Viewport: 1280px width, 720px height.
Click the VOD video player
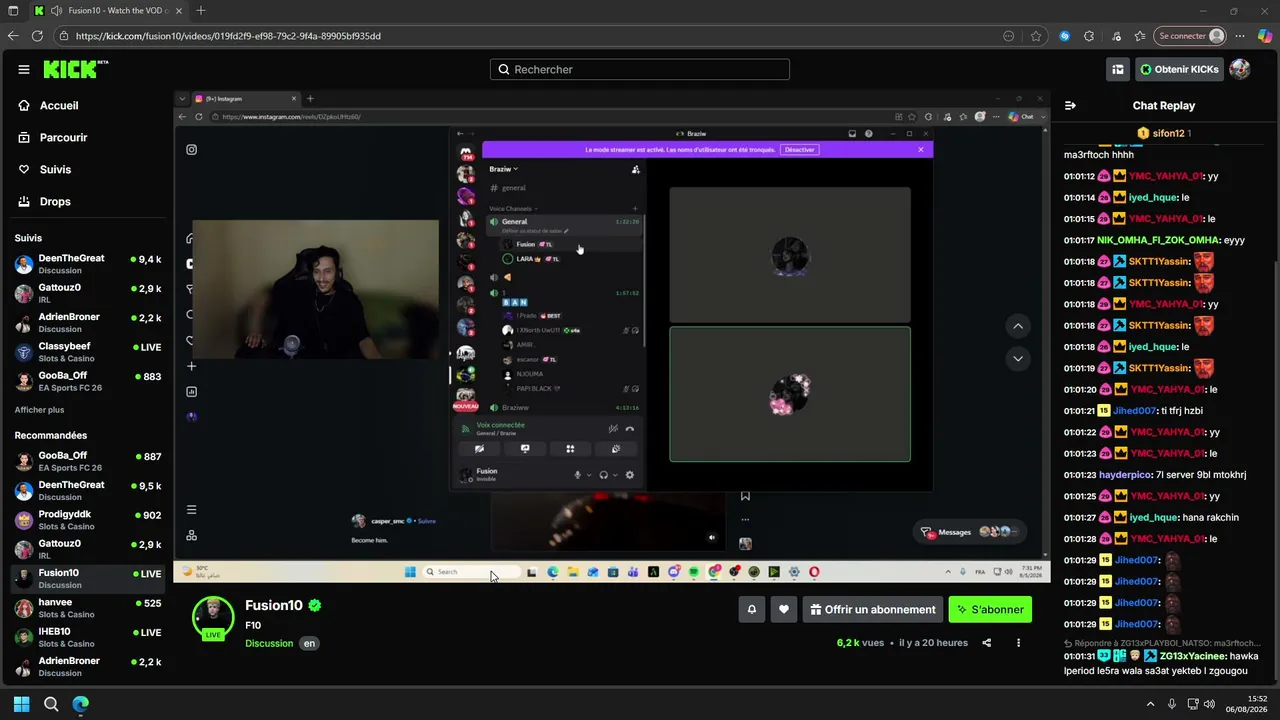click(x=612, y=336)
